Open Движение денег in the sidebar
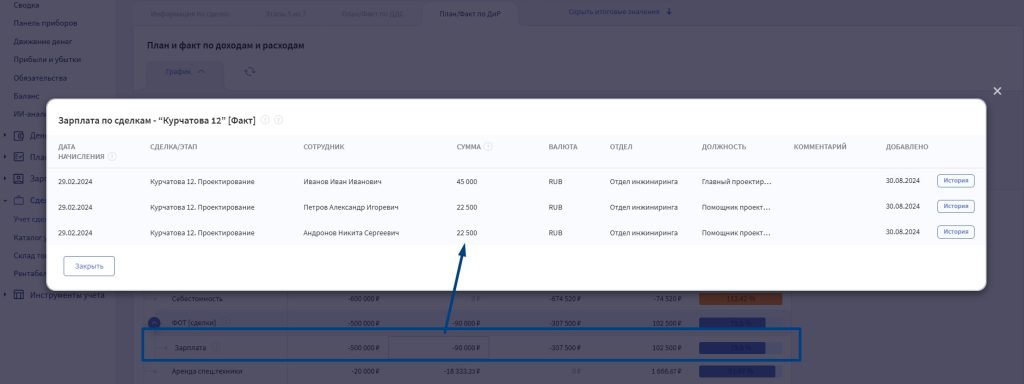Image resolution: width=1024 pixels, height=384 pixels. pos(42,42)
